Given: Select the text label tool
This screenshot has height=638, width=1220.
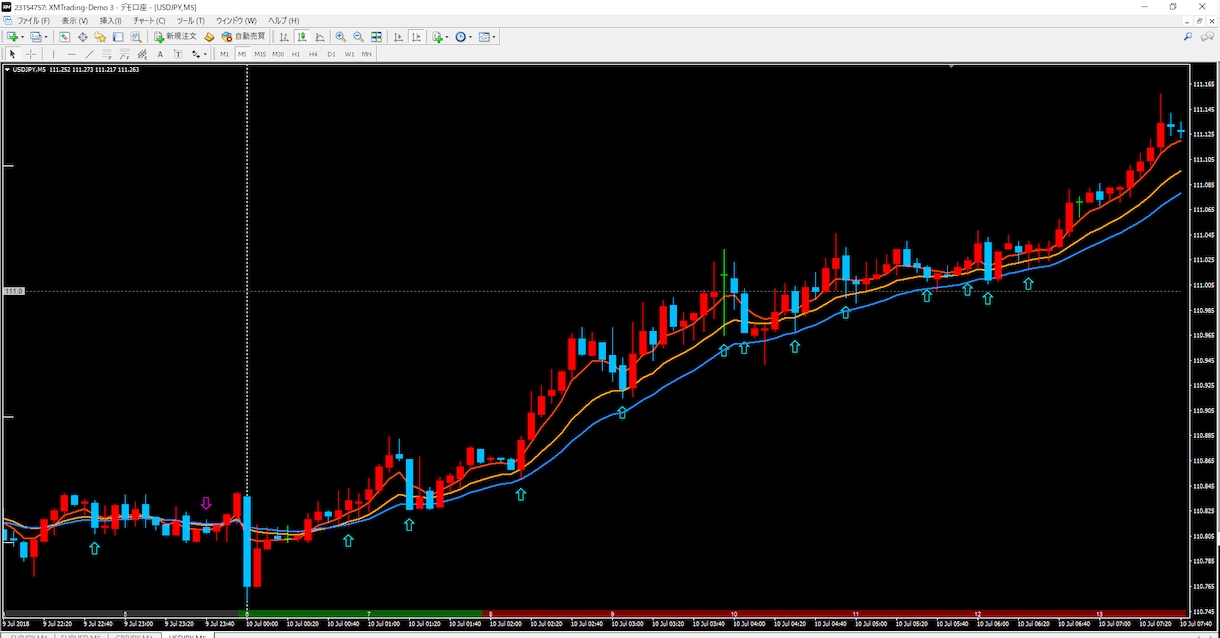Looking at the screenshot, I should coord(160,54).
